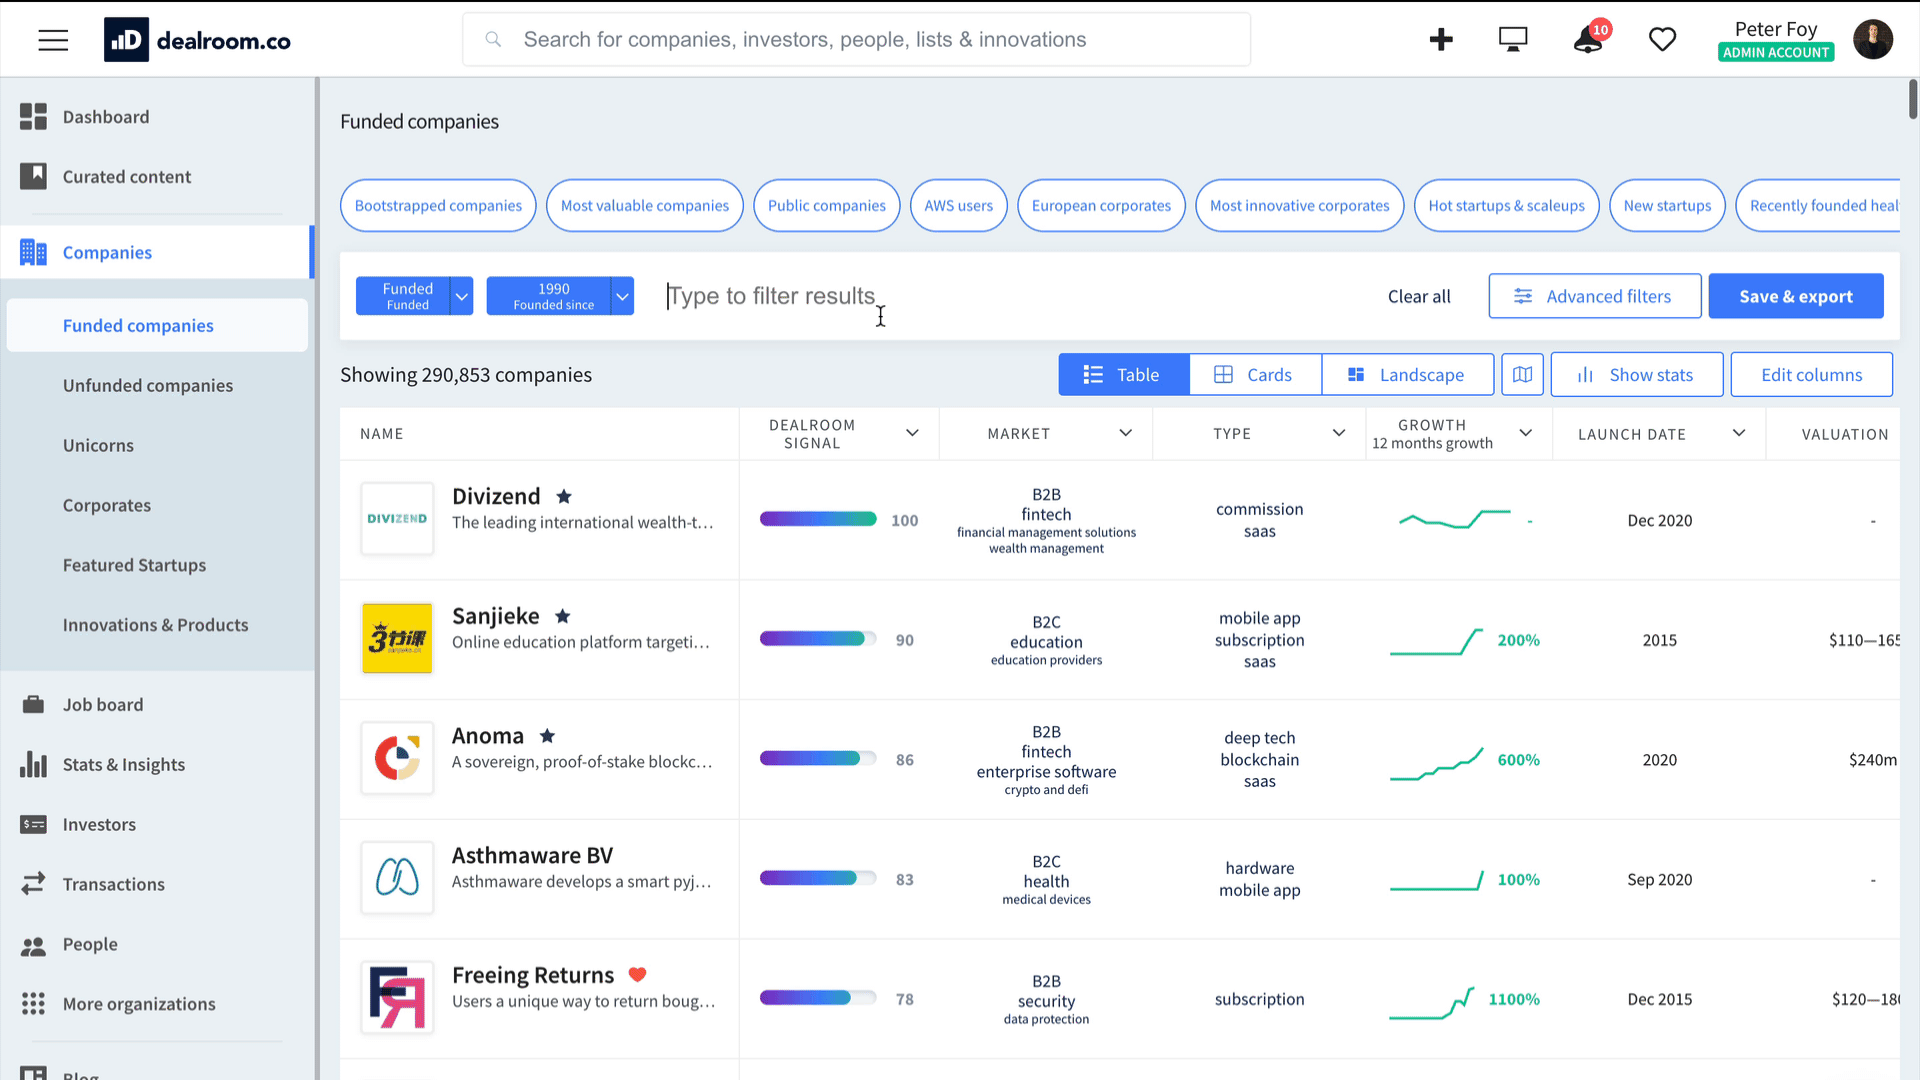
Task: Click the dealroom.co logo
Action: click(197, 40)
